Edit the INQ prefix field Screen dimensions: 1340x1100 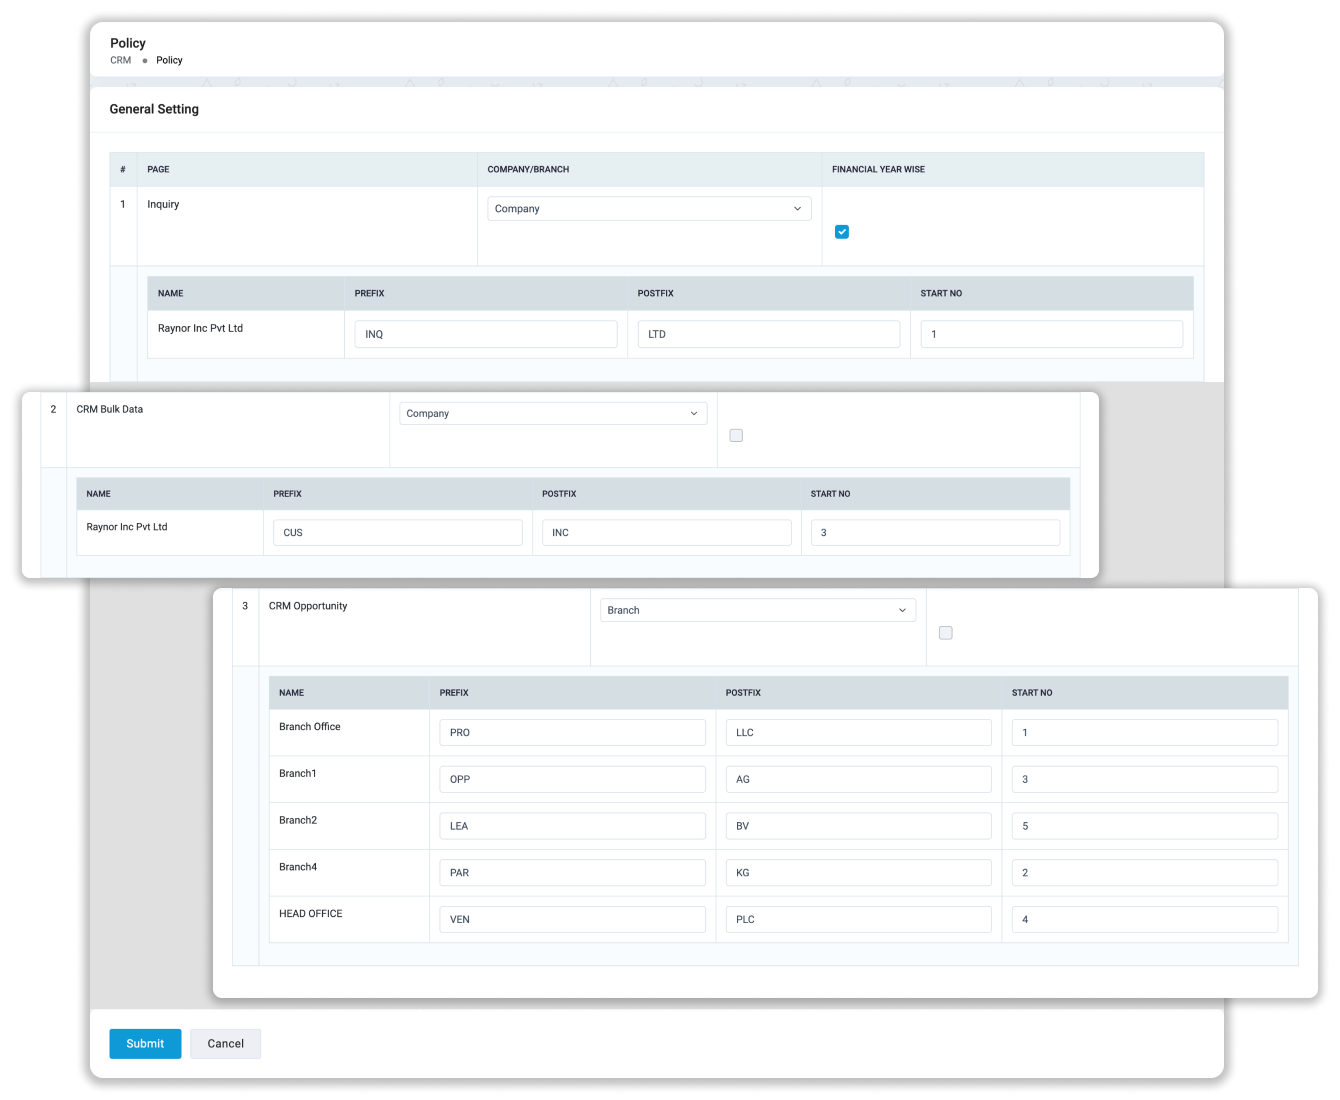(x=486, y=333)
